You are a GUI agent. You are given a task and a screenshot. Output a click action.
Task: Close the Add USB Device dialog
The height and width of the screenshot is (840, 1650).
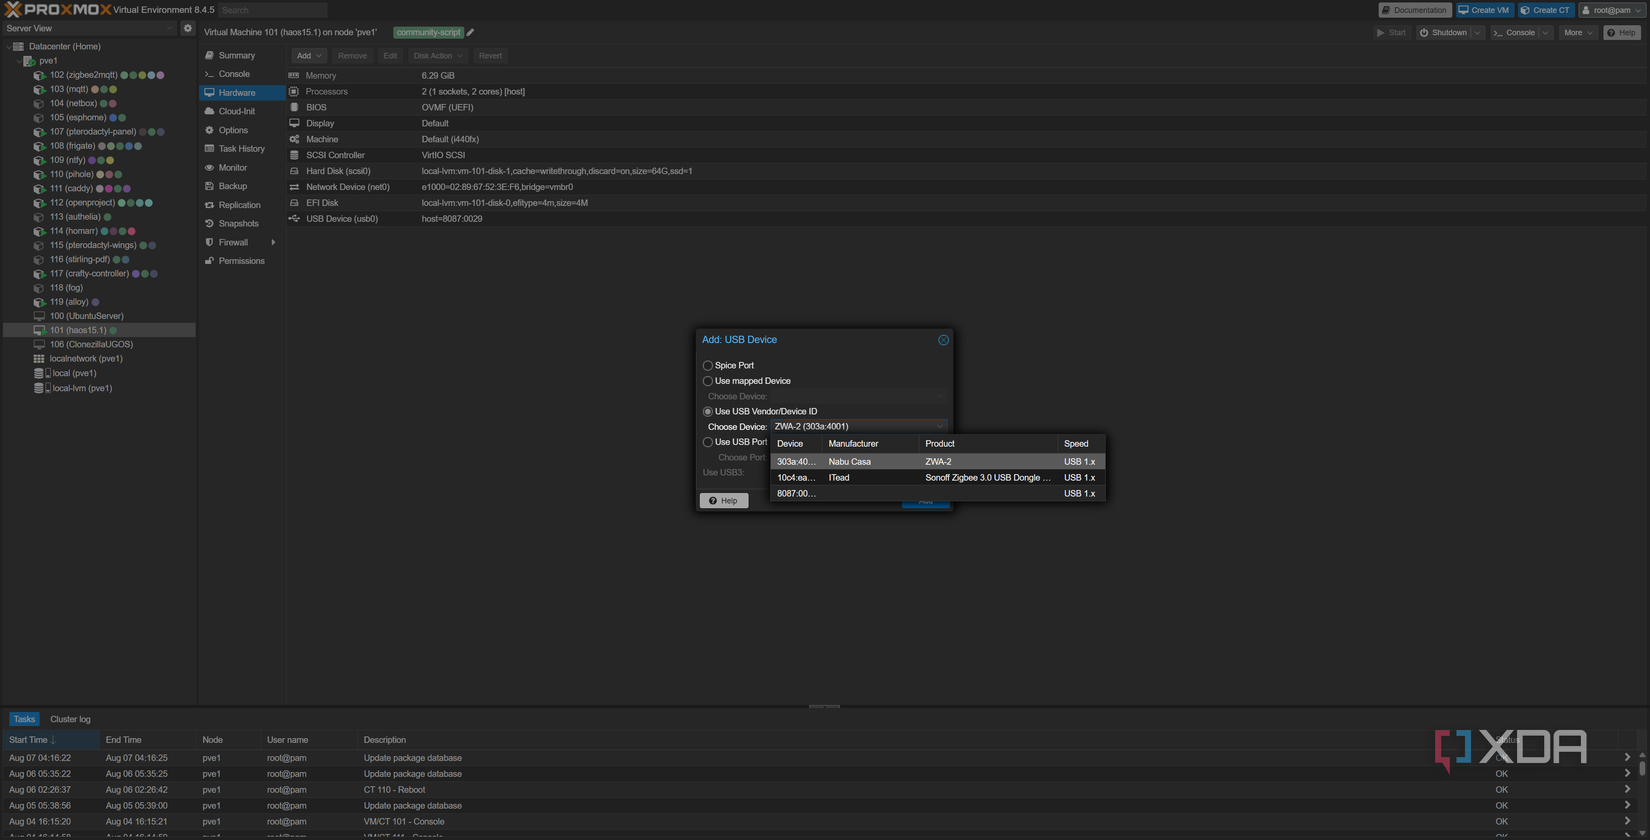point(943,340)
